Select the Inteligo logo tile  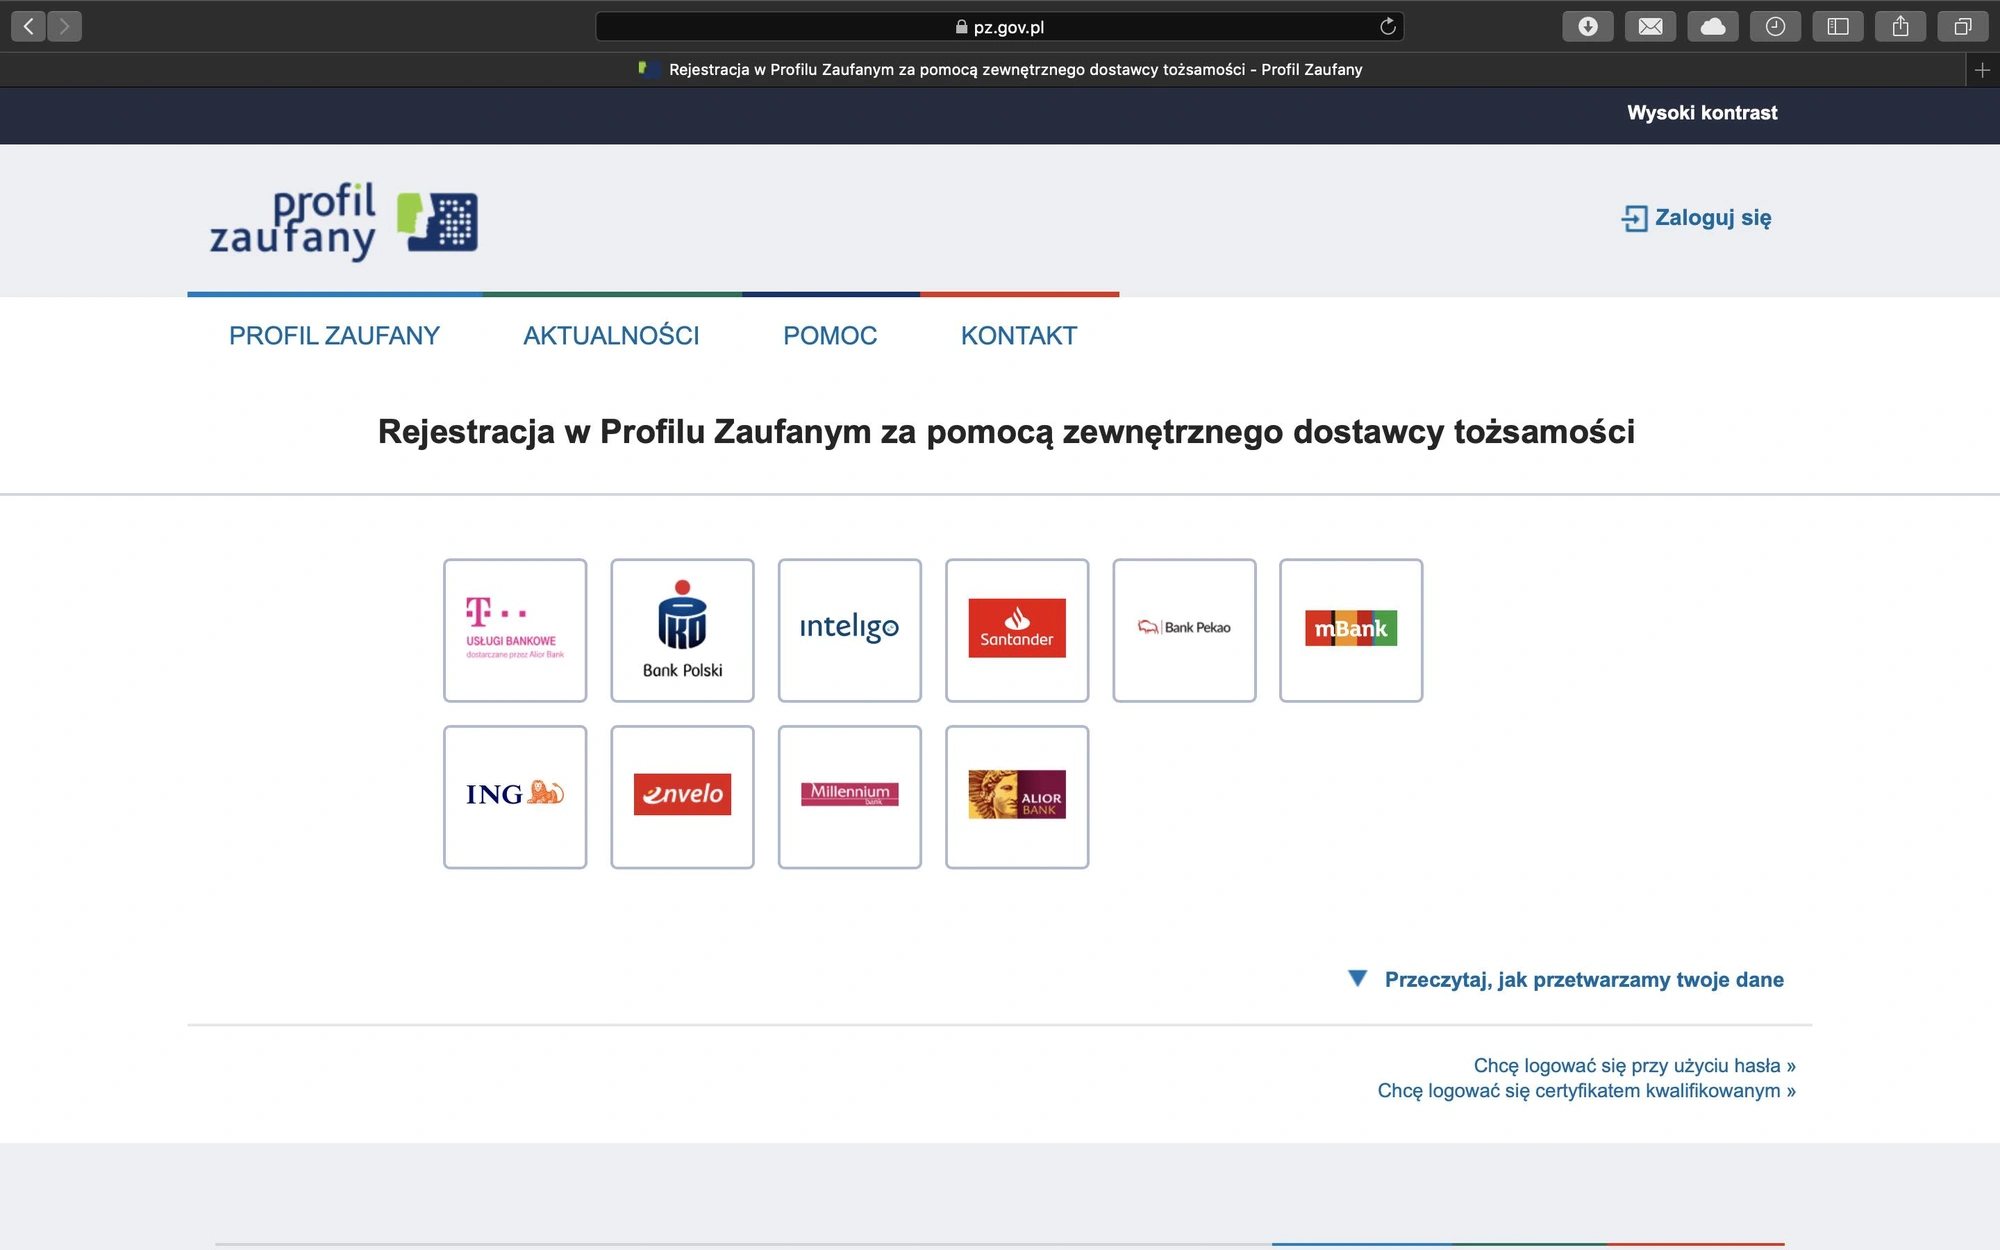tap(850, 630)
